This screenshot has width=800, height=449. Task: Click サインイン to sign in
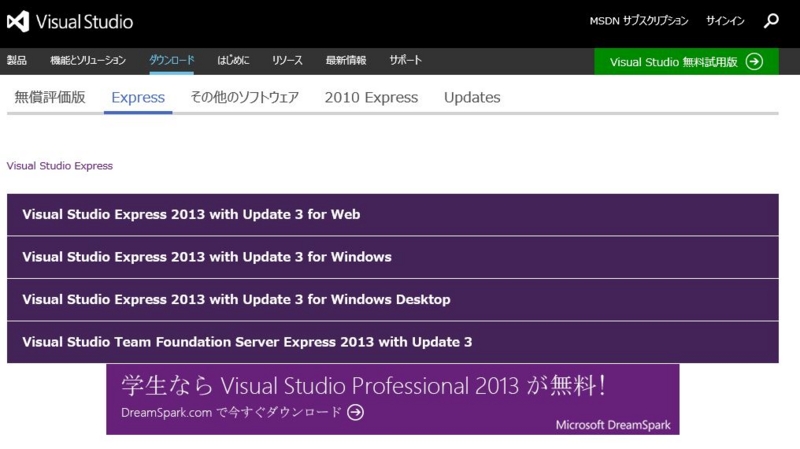point(725,21)
